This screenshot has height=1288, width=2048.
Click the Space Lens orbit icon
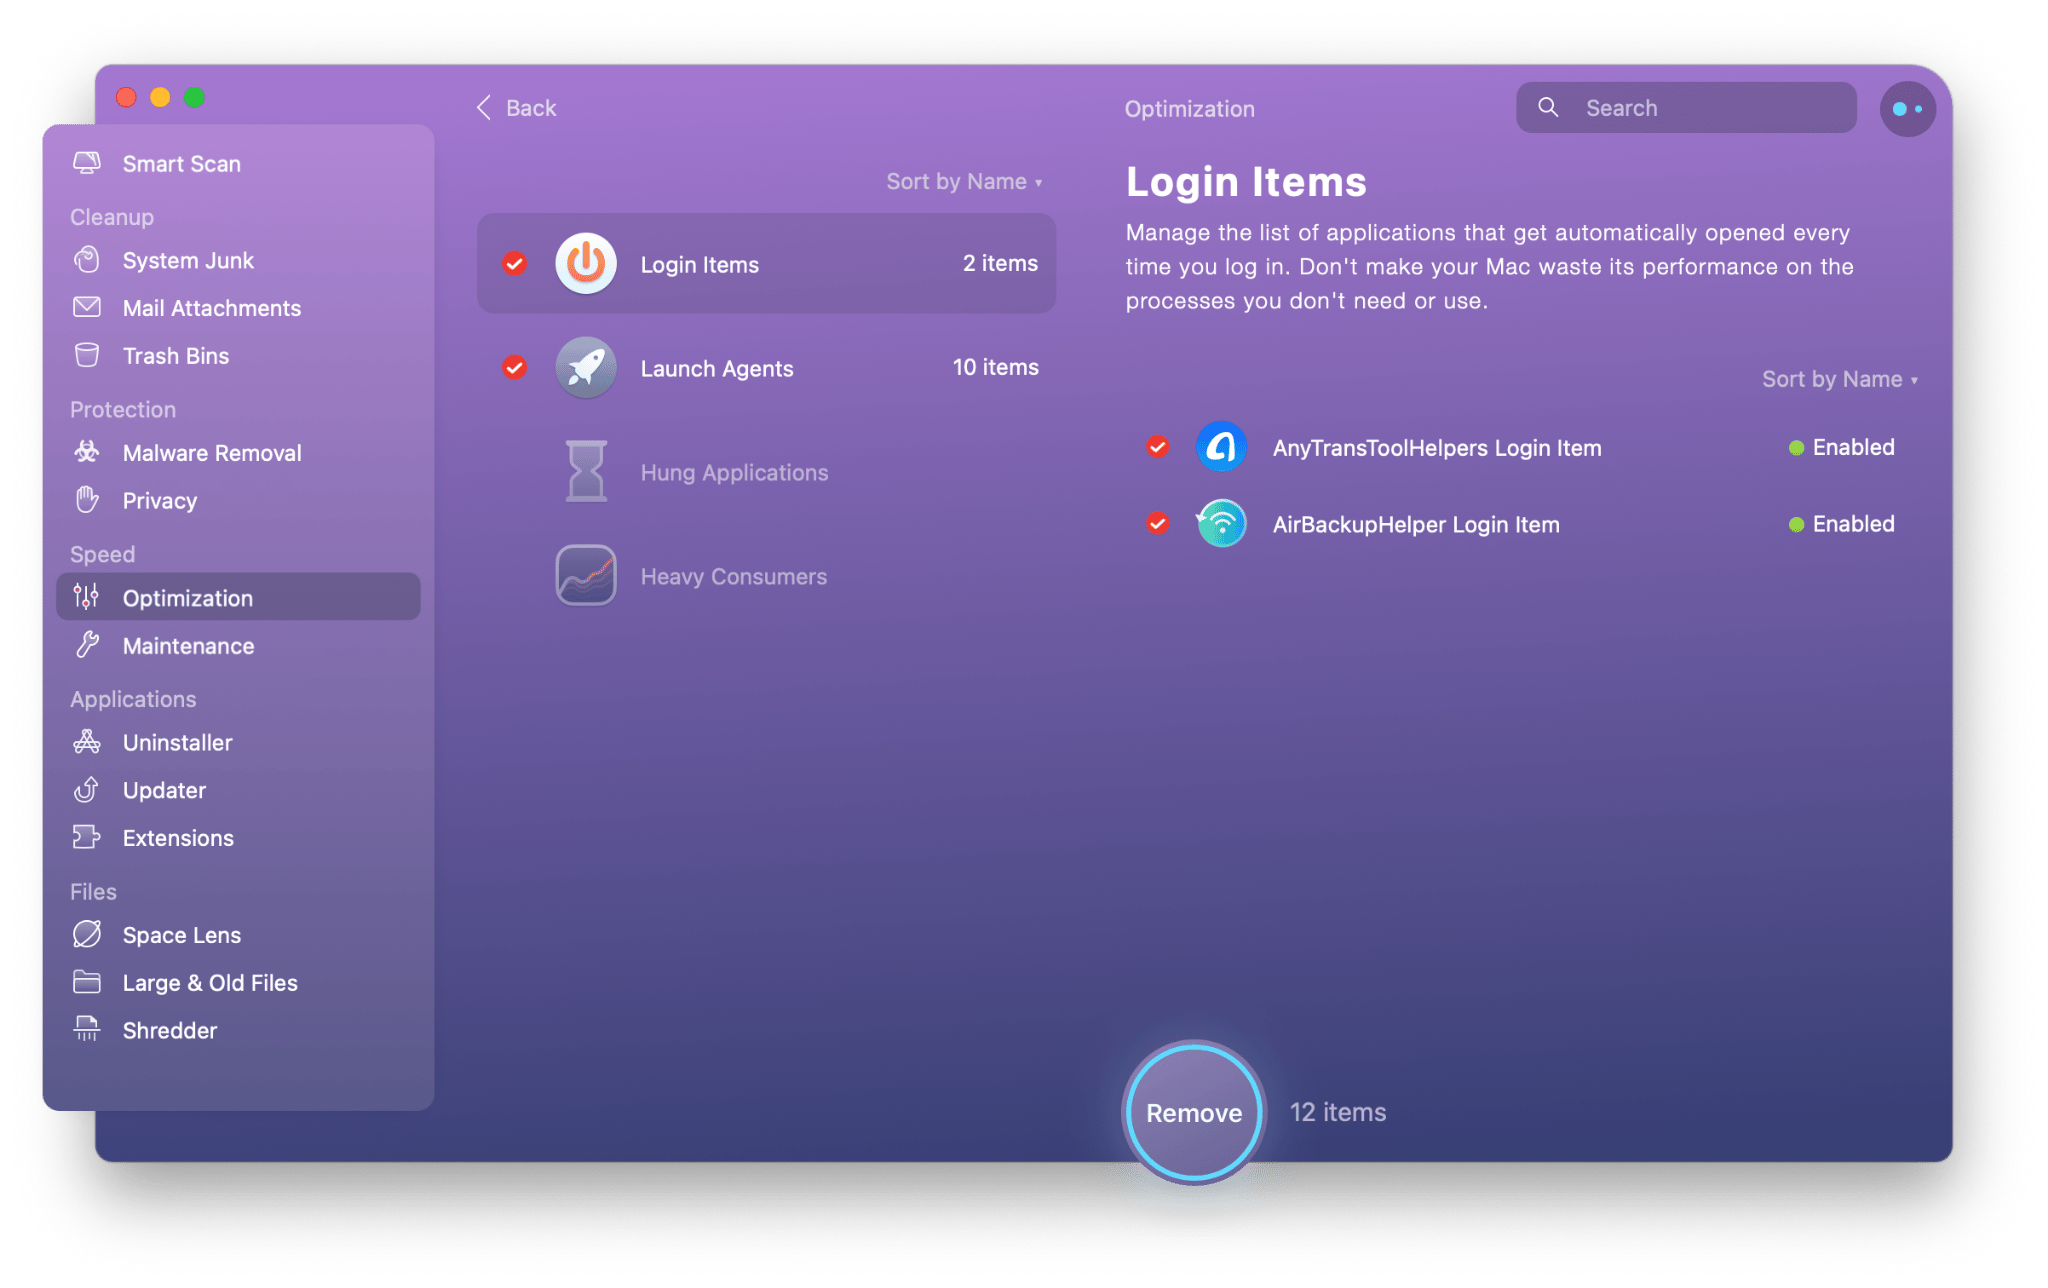pos(86,933)
